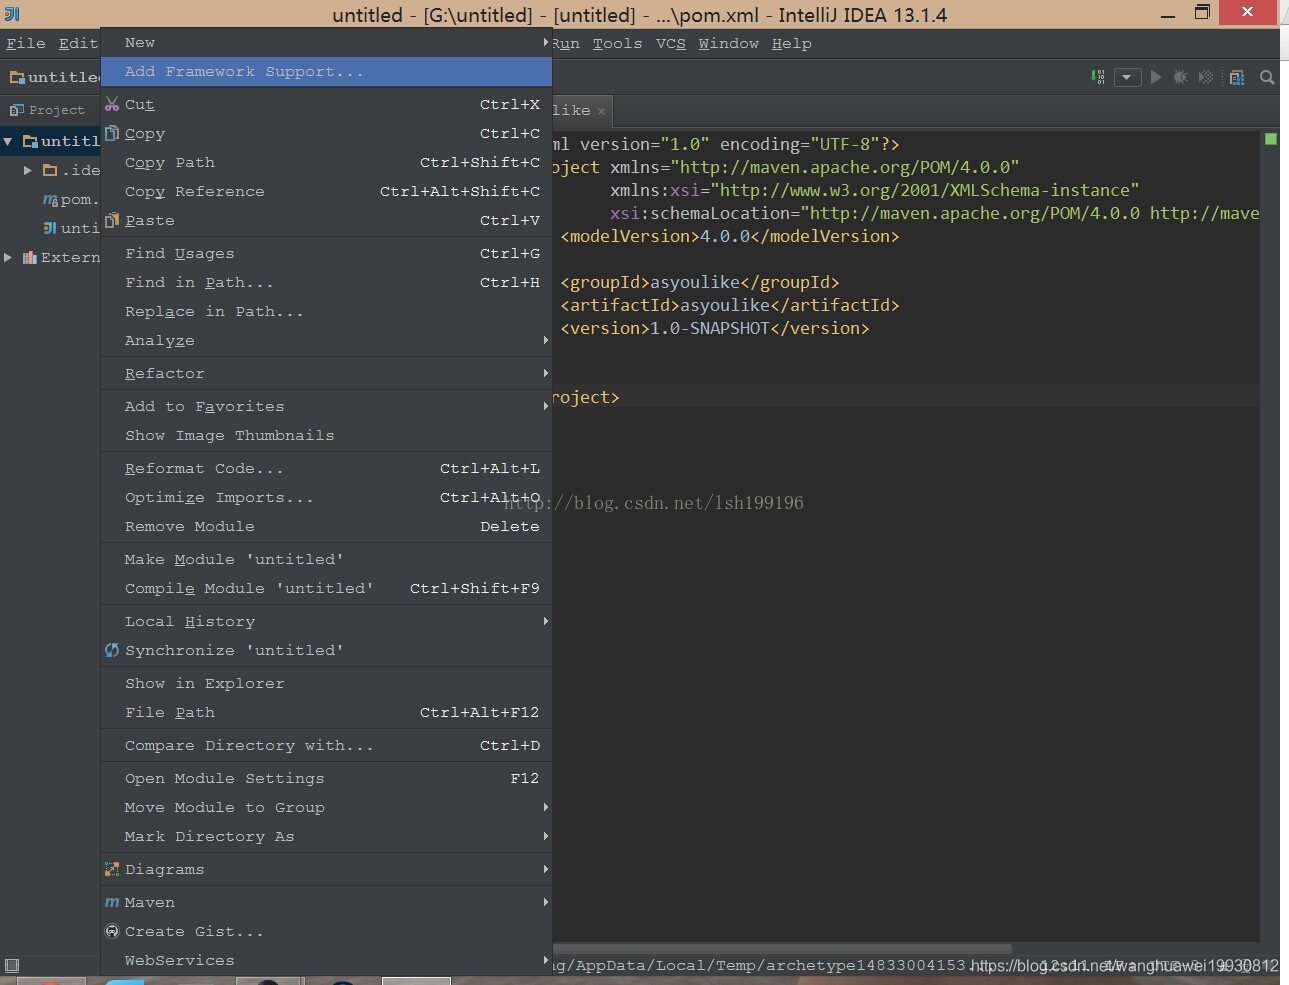Open the Help menu
1289x985 pixels.
[791, 43]
